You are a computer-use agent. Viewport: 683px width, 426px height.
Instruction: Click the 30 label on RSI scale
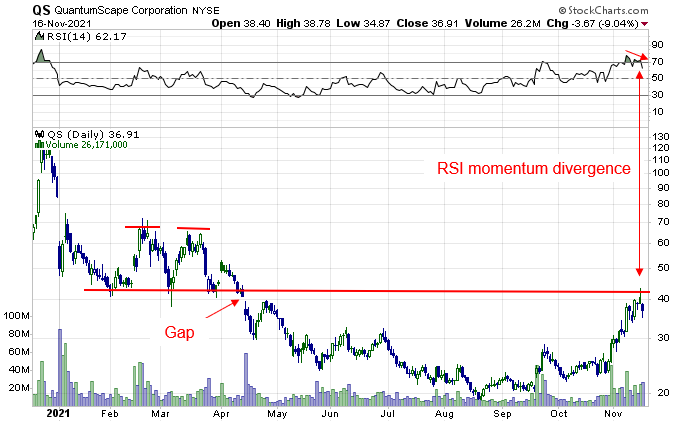pyautogui.click(x=657, y=95)
